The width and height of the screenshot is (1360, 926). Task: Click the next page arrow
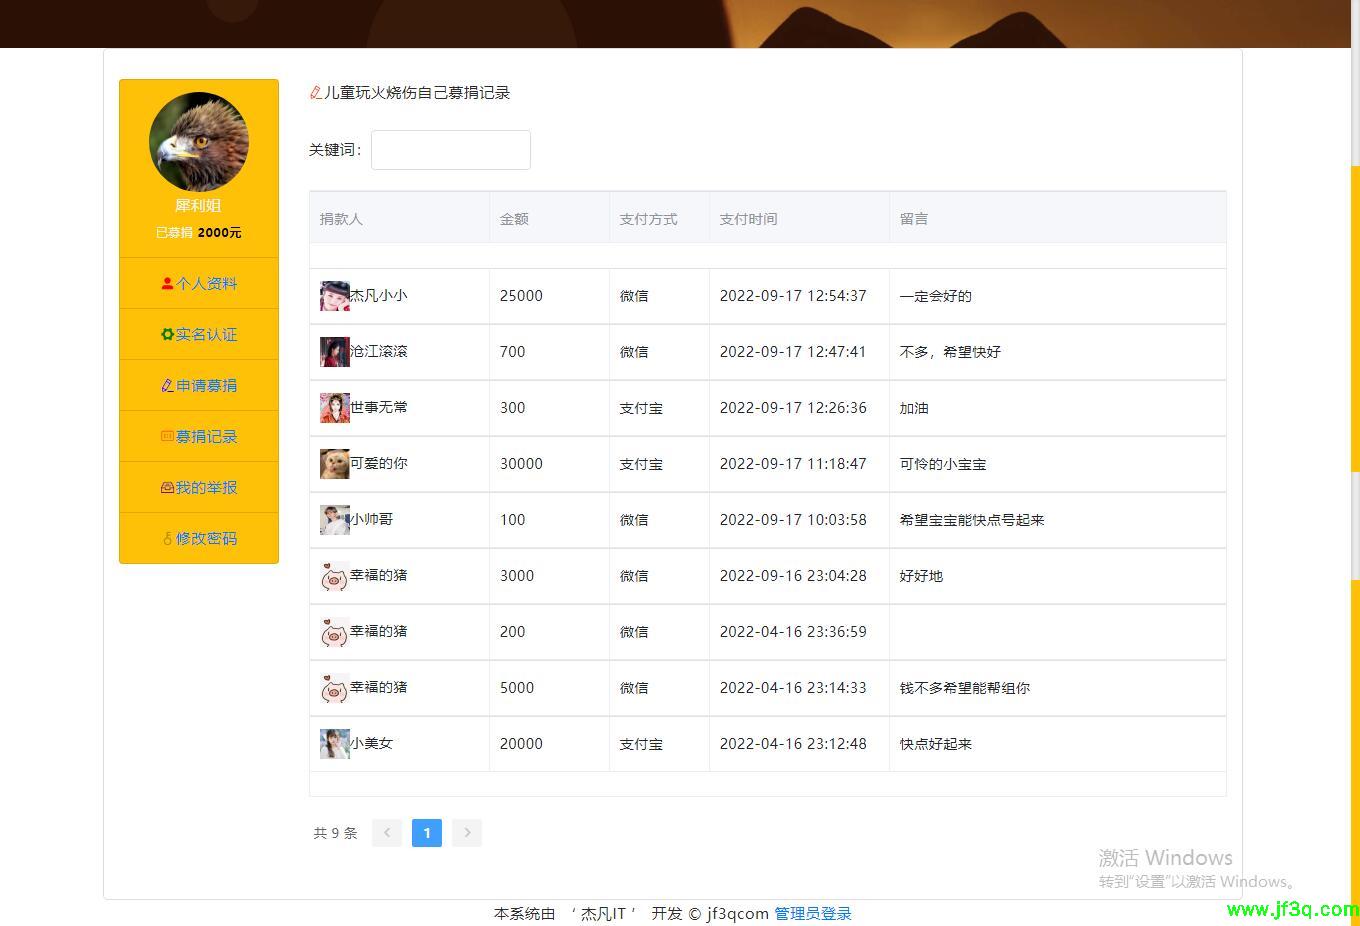pos(466,832)
